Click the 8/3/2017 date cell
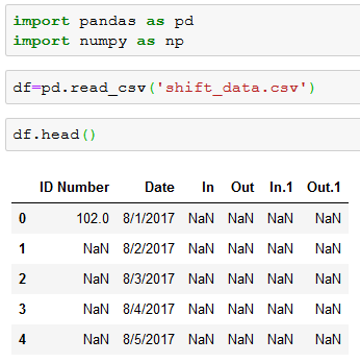 pyautogui.click(x=149, y=279)
